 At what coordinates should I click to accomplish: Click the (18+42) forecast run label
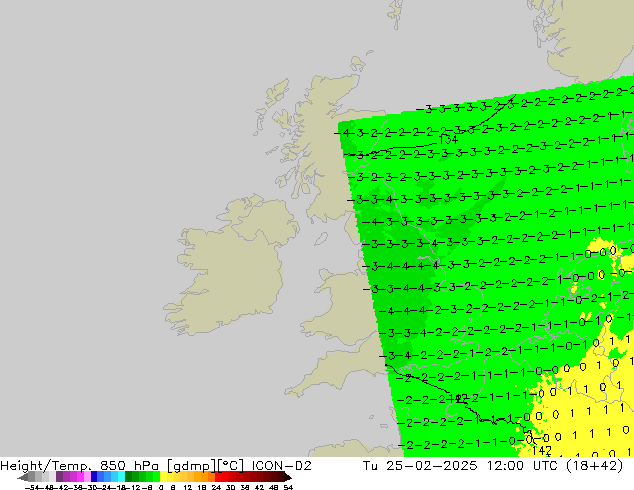pos(594,466)
